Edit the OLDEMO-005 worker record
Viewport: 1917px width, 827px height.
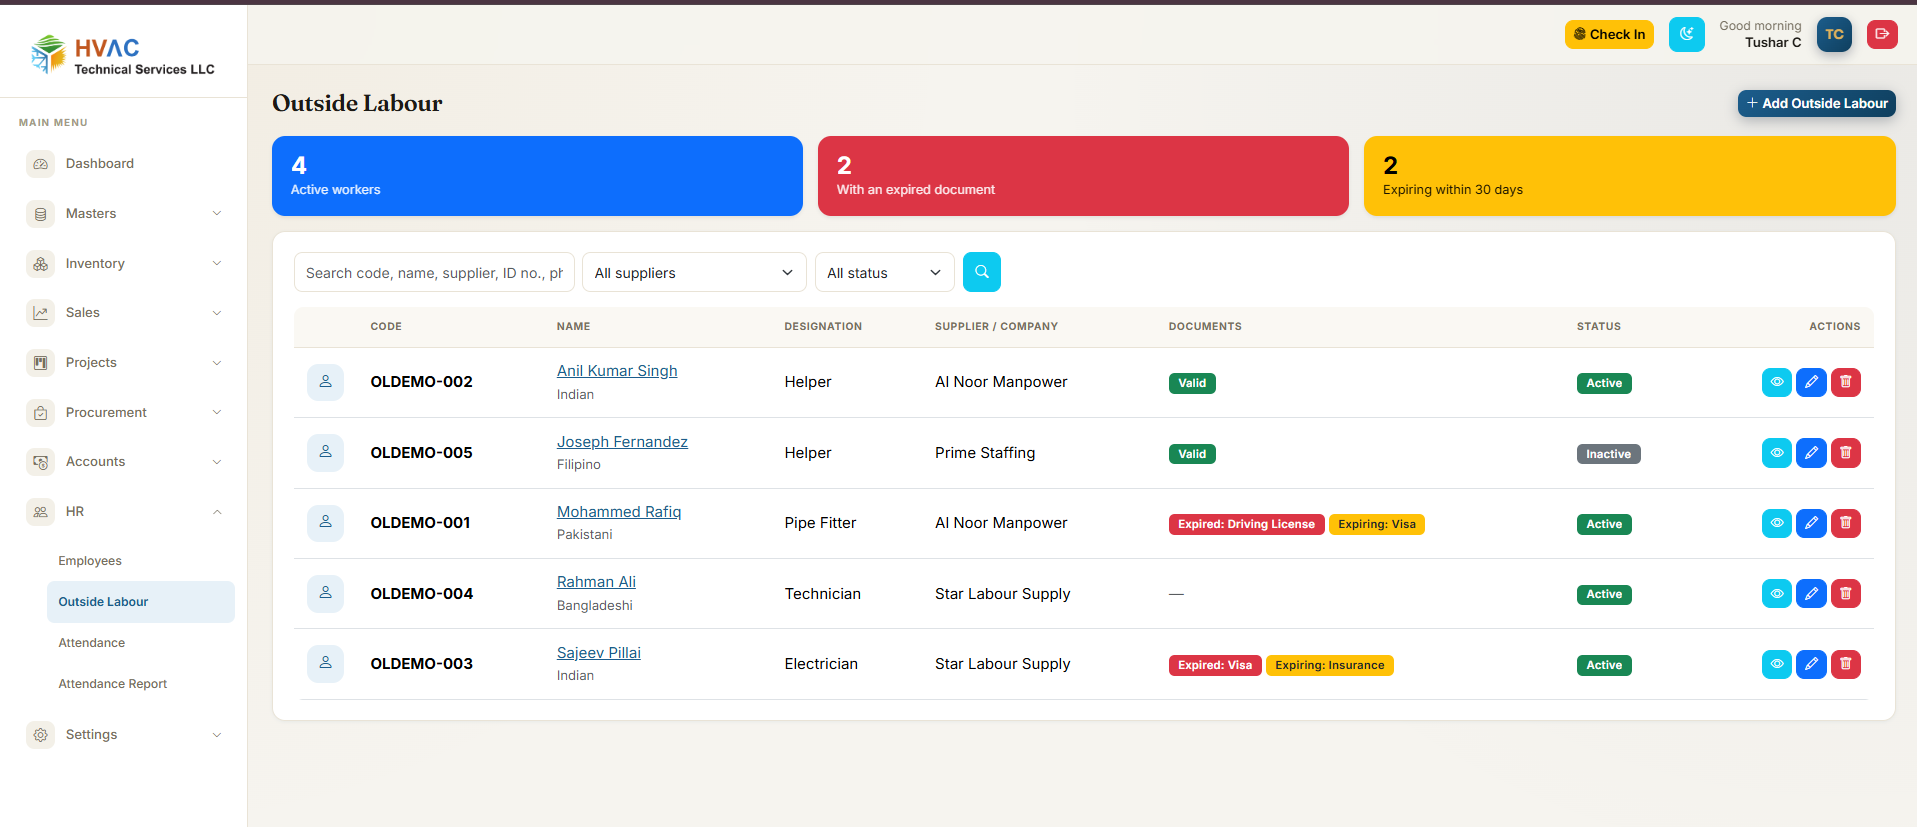[x=1811, y=453]
